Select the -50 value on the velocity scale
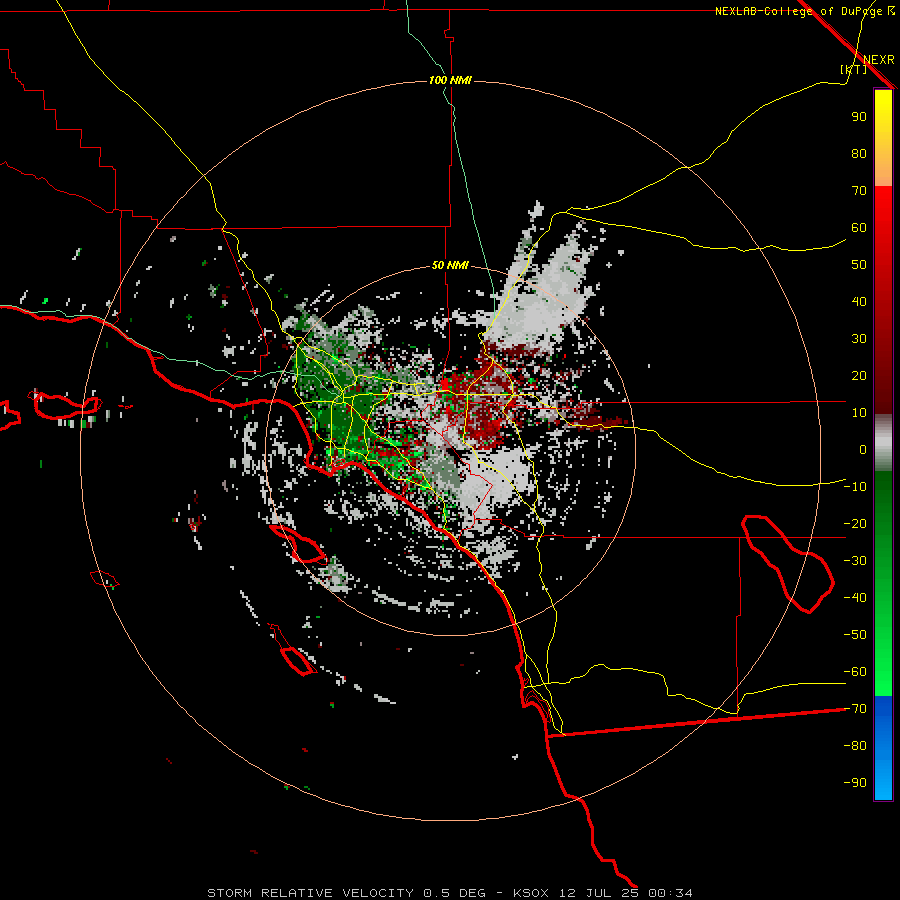This screenshot has width=900, height=900. (x=855, y=635)
